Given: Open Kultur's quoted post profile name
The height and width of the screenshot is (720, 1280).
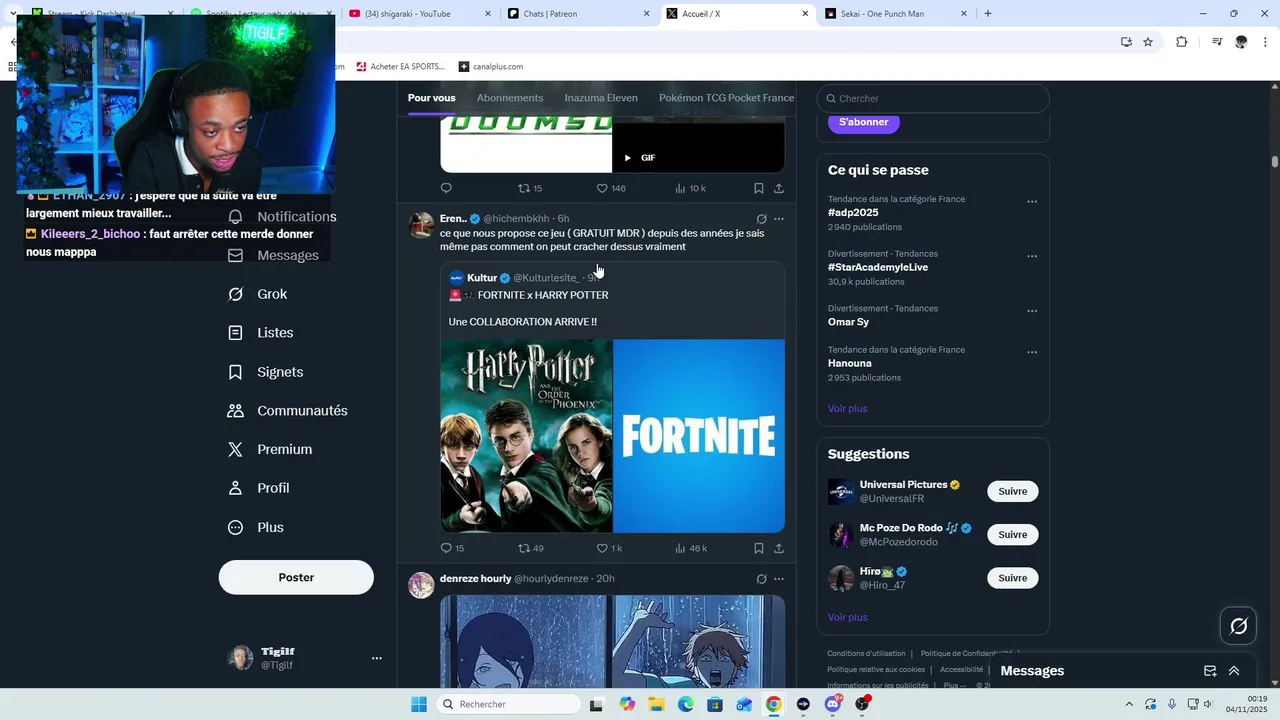Looking at the screenshot, I should 482,278.
